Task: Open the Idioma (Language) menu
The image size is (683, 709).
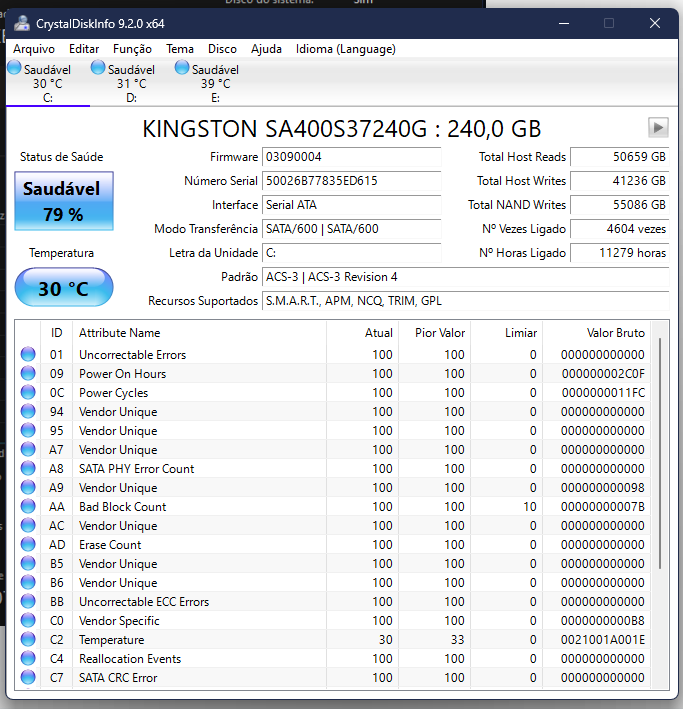Action: click(346, 49)
